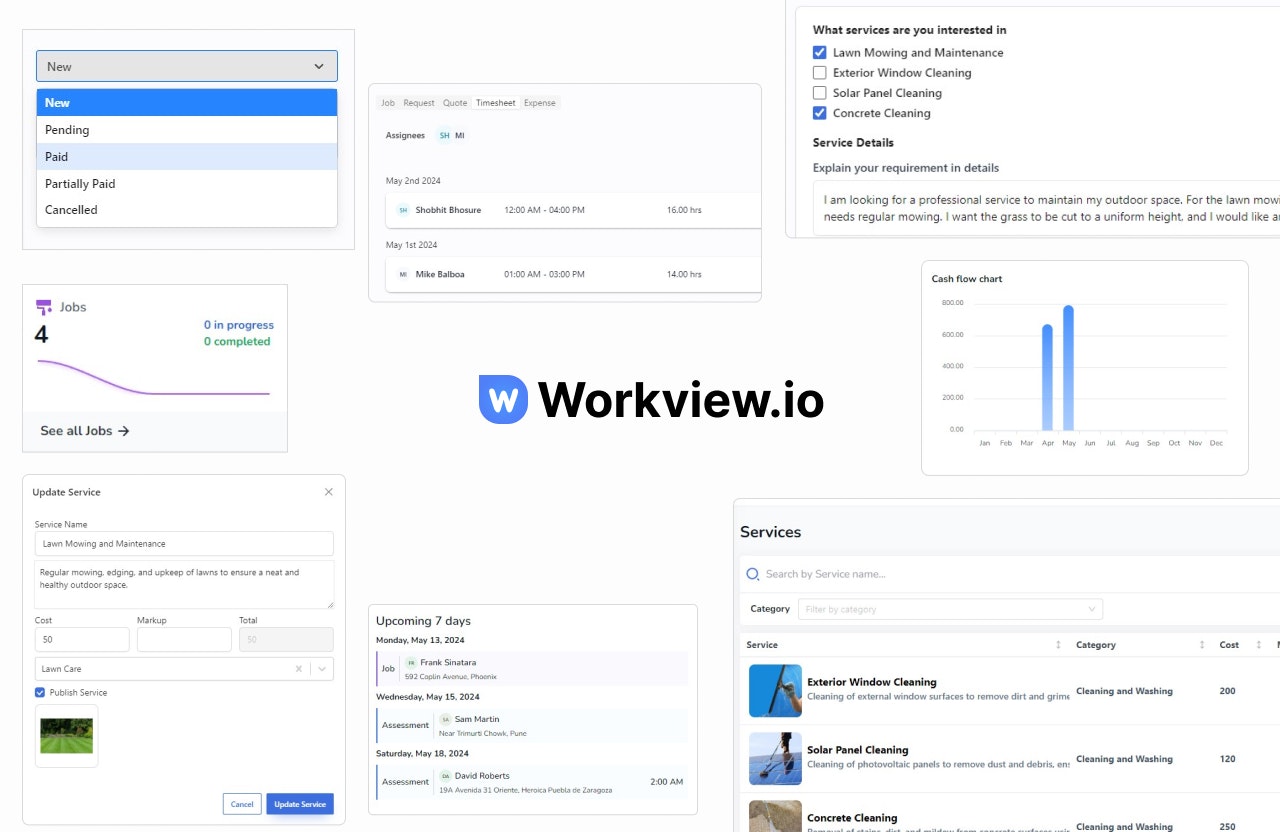The height and width of the screenshot is (832, 1280).
Task: Expand the Lawn Care category dropdown
Action: tap(322, 669)
